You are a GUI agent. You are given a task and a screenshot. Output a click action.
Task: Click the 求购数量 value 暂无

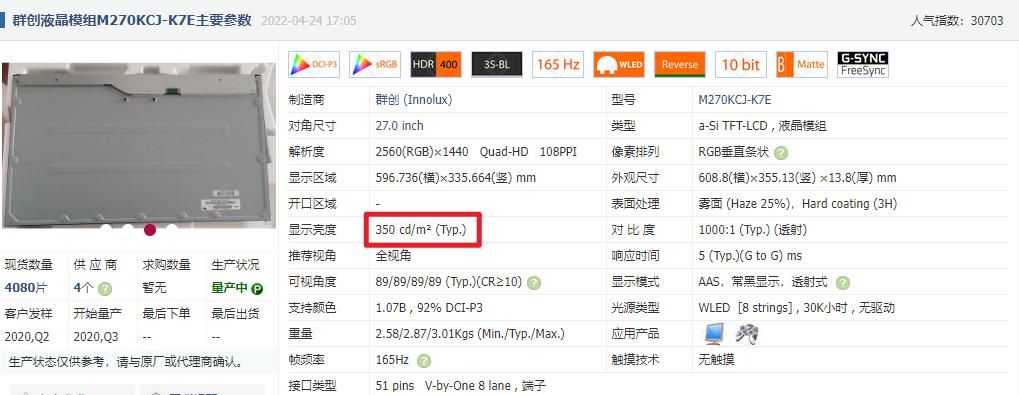pos(155,288)
